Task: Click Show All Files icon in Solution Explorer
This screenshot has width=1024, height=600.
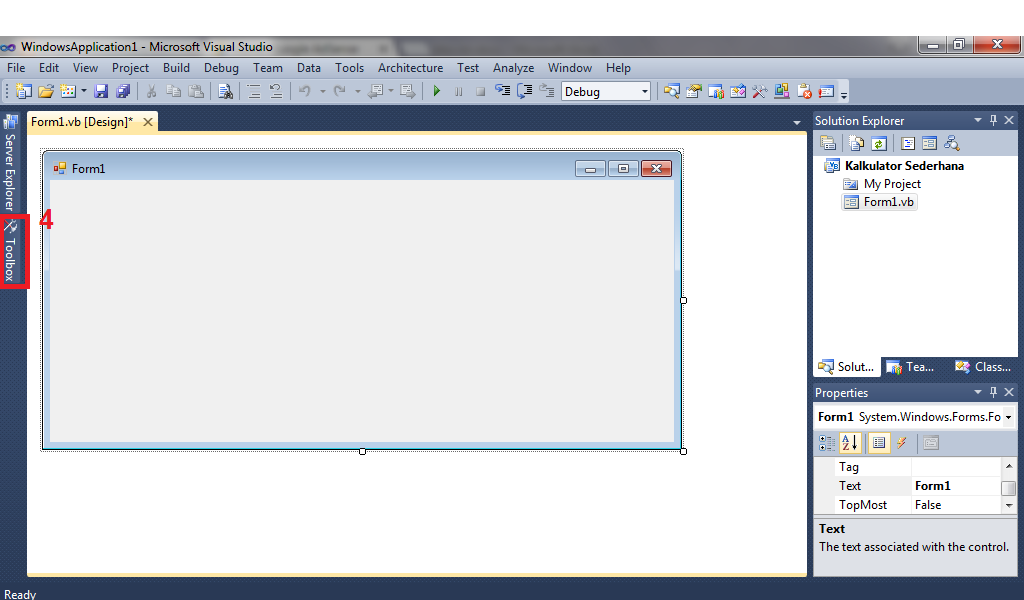Action: click(x=856, y=143)
